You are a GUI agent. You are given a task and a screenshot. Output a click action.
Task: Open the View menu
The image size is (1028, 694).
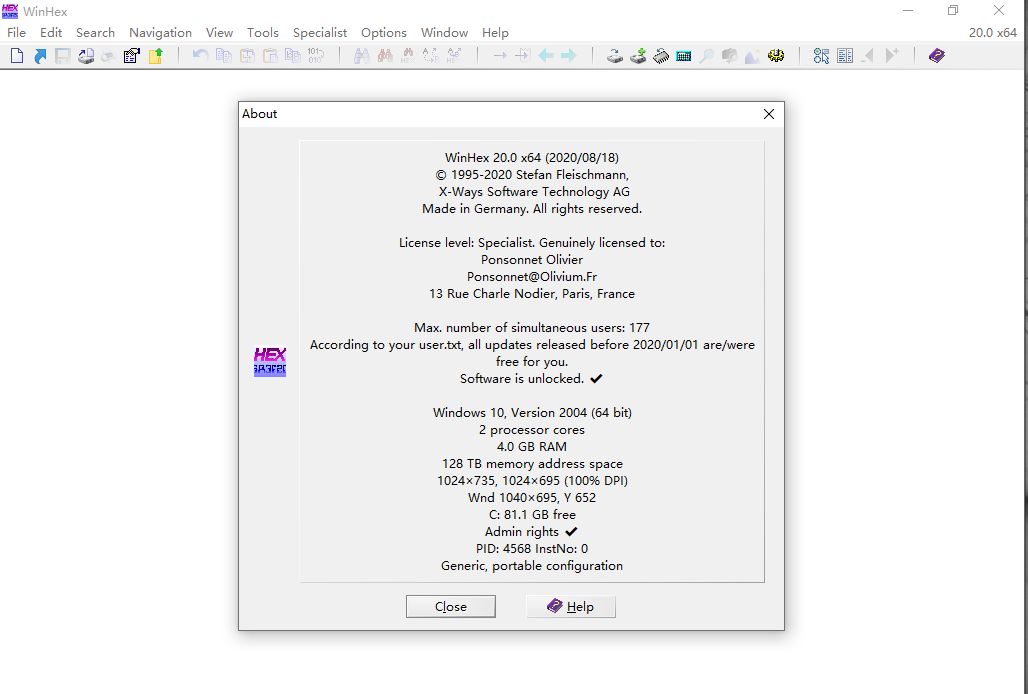coord(219,32)
